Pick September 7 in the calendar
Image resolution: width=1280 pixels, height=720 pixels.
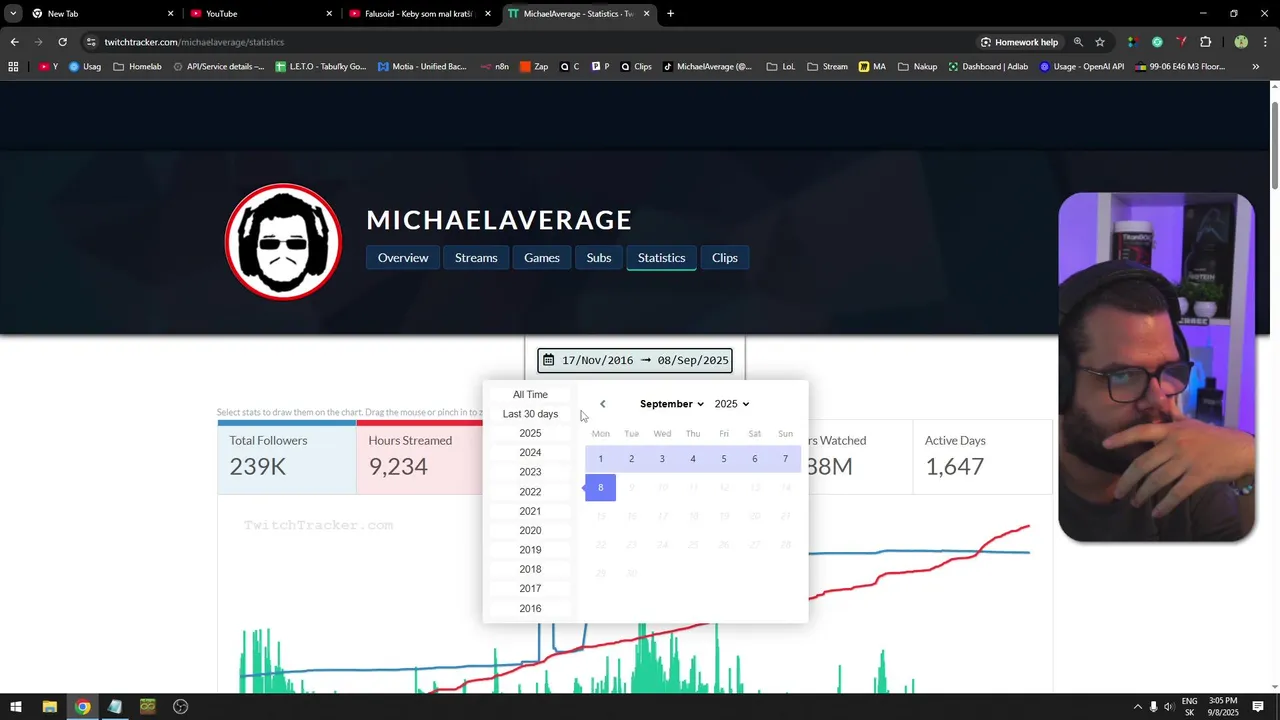click(x=785, y=459)
